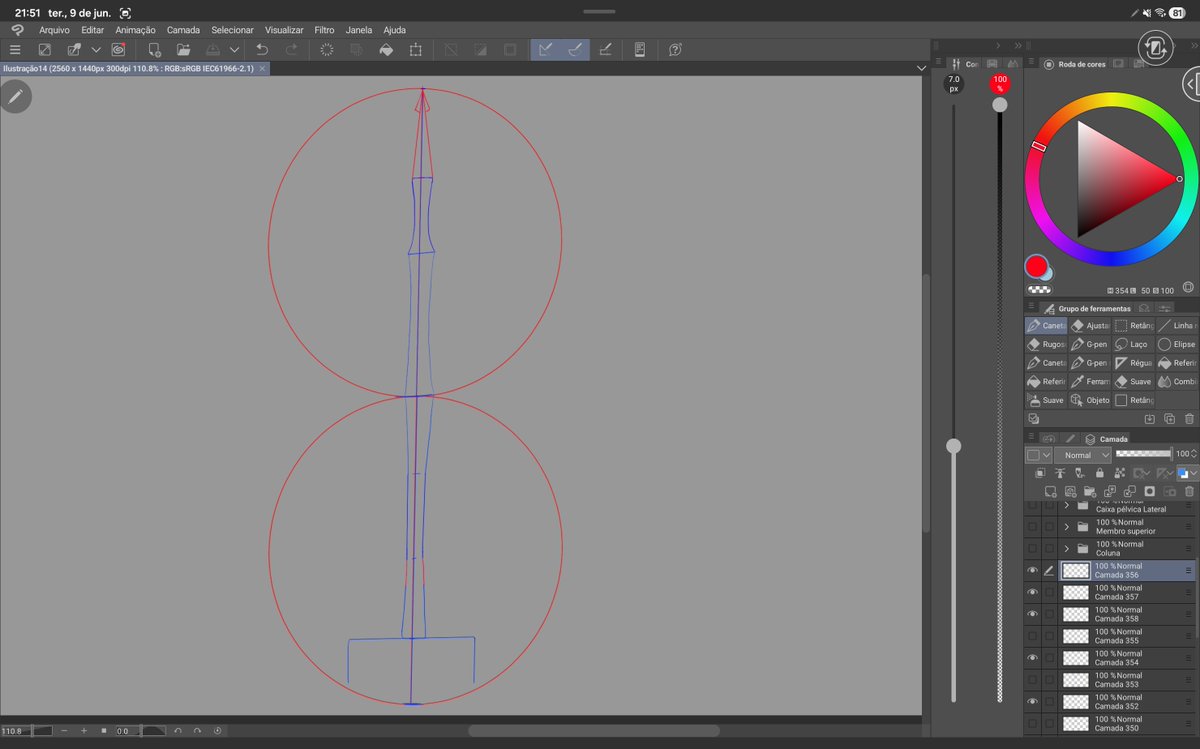Click the rotate-canvas round button top right
The height and width of the screenshot is (749, 1200).
click(x=1155, y=48)
